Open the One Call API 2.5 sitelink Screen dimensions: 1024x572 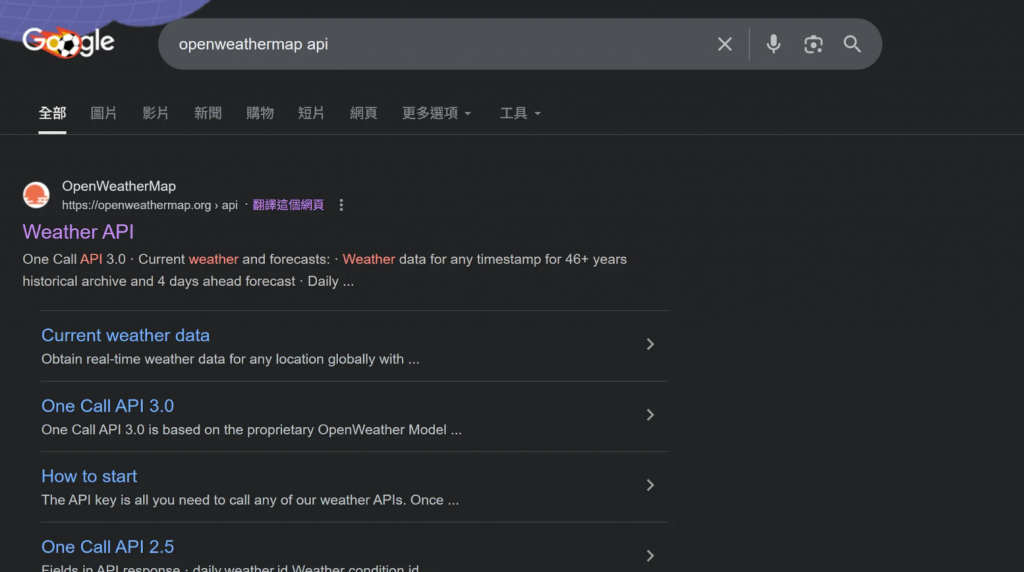point(108,547)
